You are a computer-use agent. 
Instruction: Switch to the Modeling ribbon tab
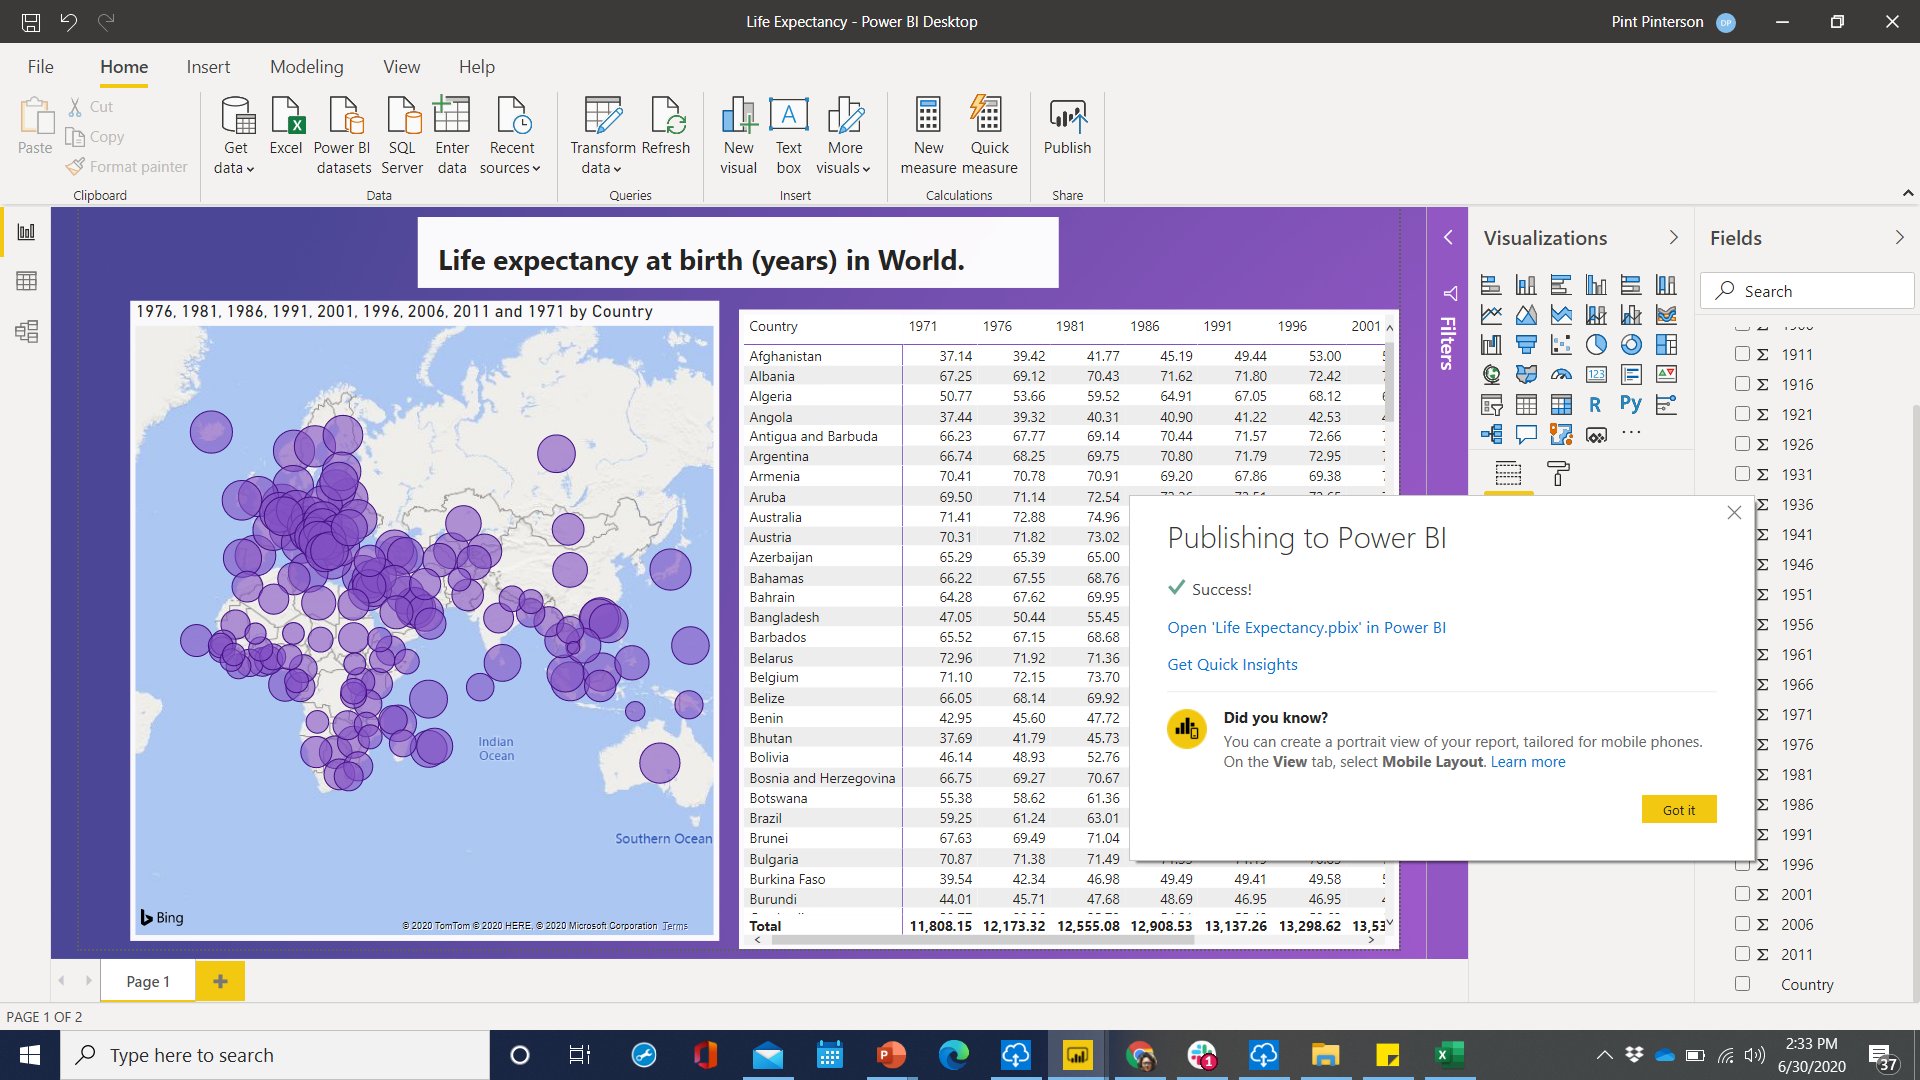pyautogui.click(x=306, y=67)
